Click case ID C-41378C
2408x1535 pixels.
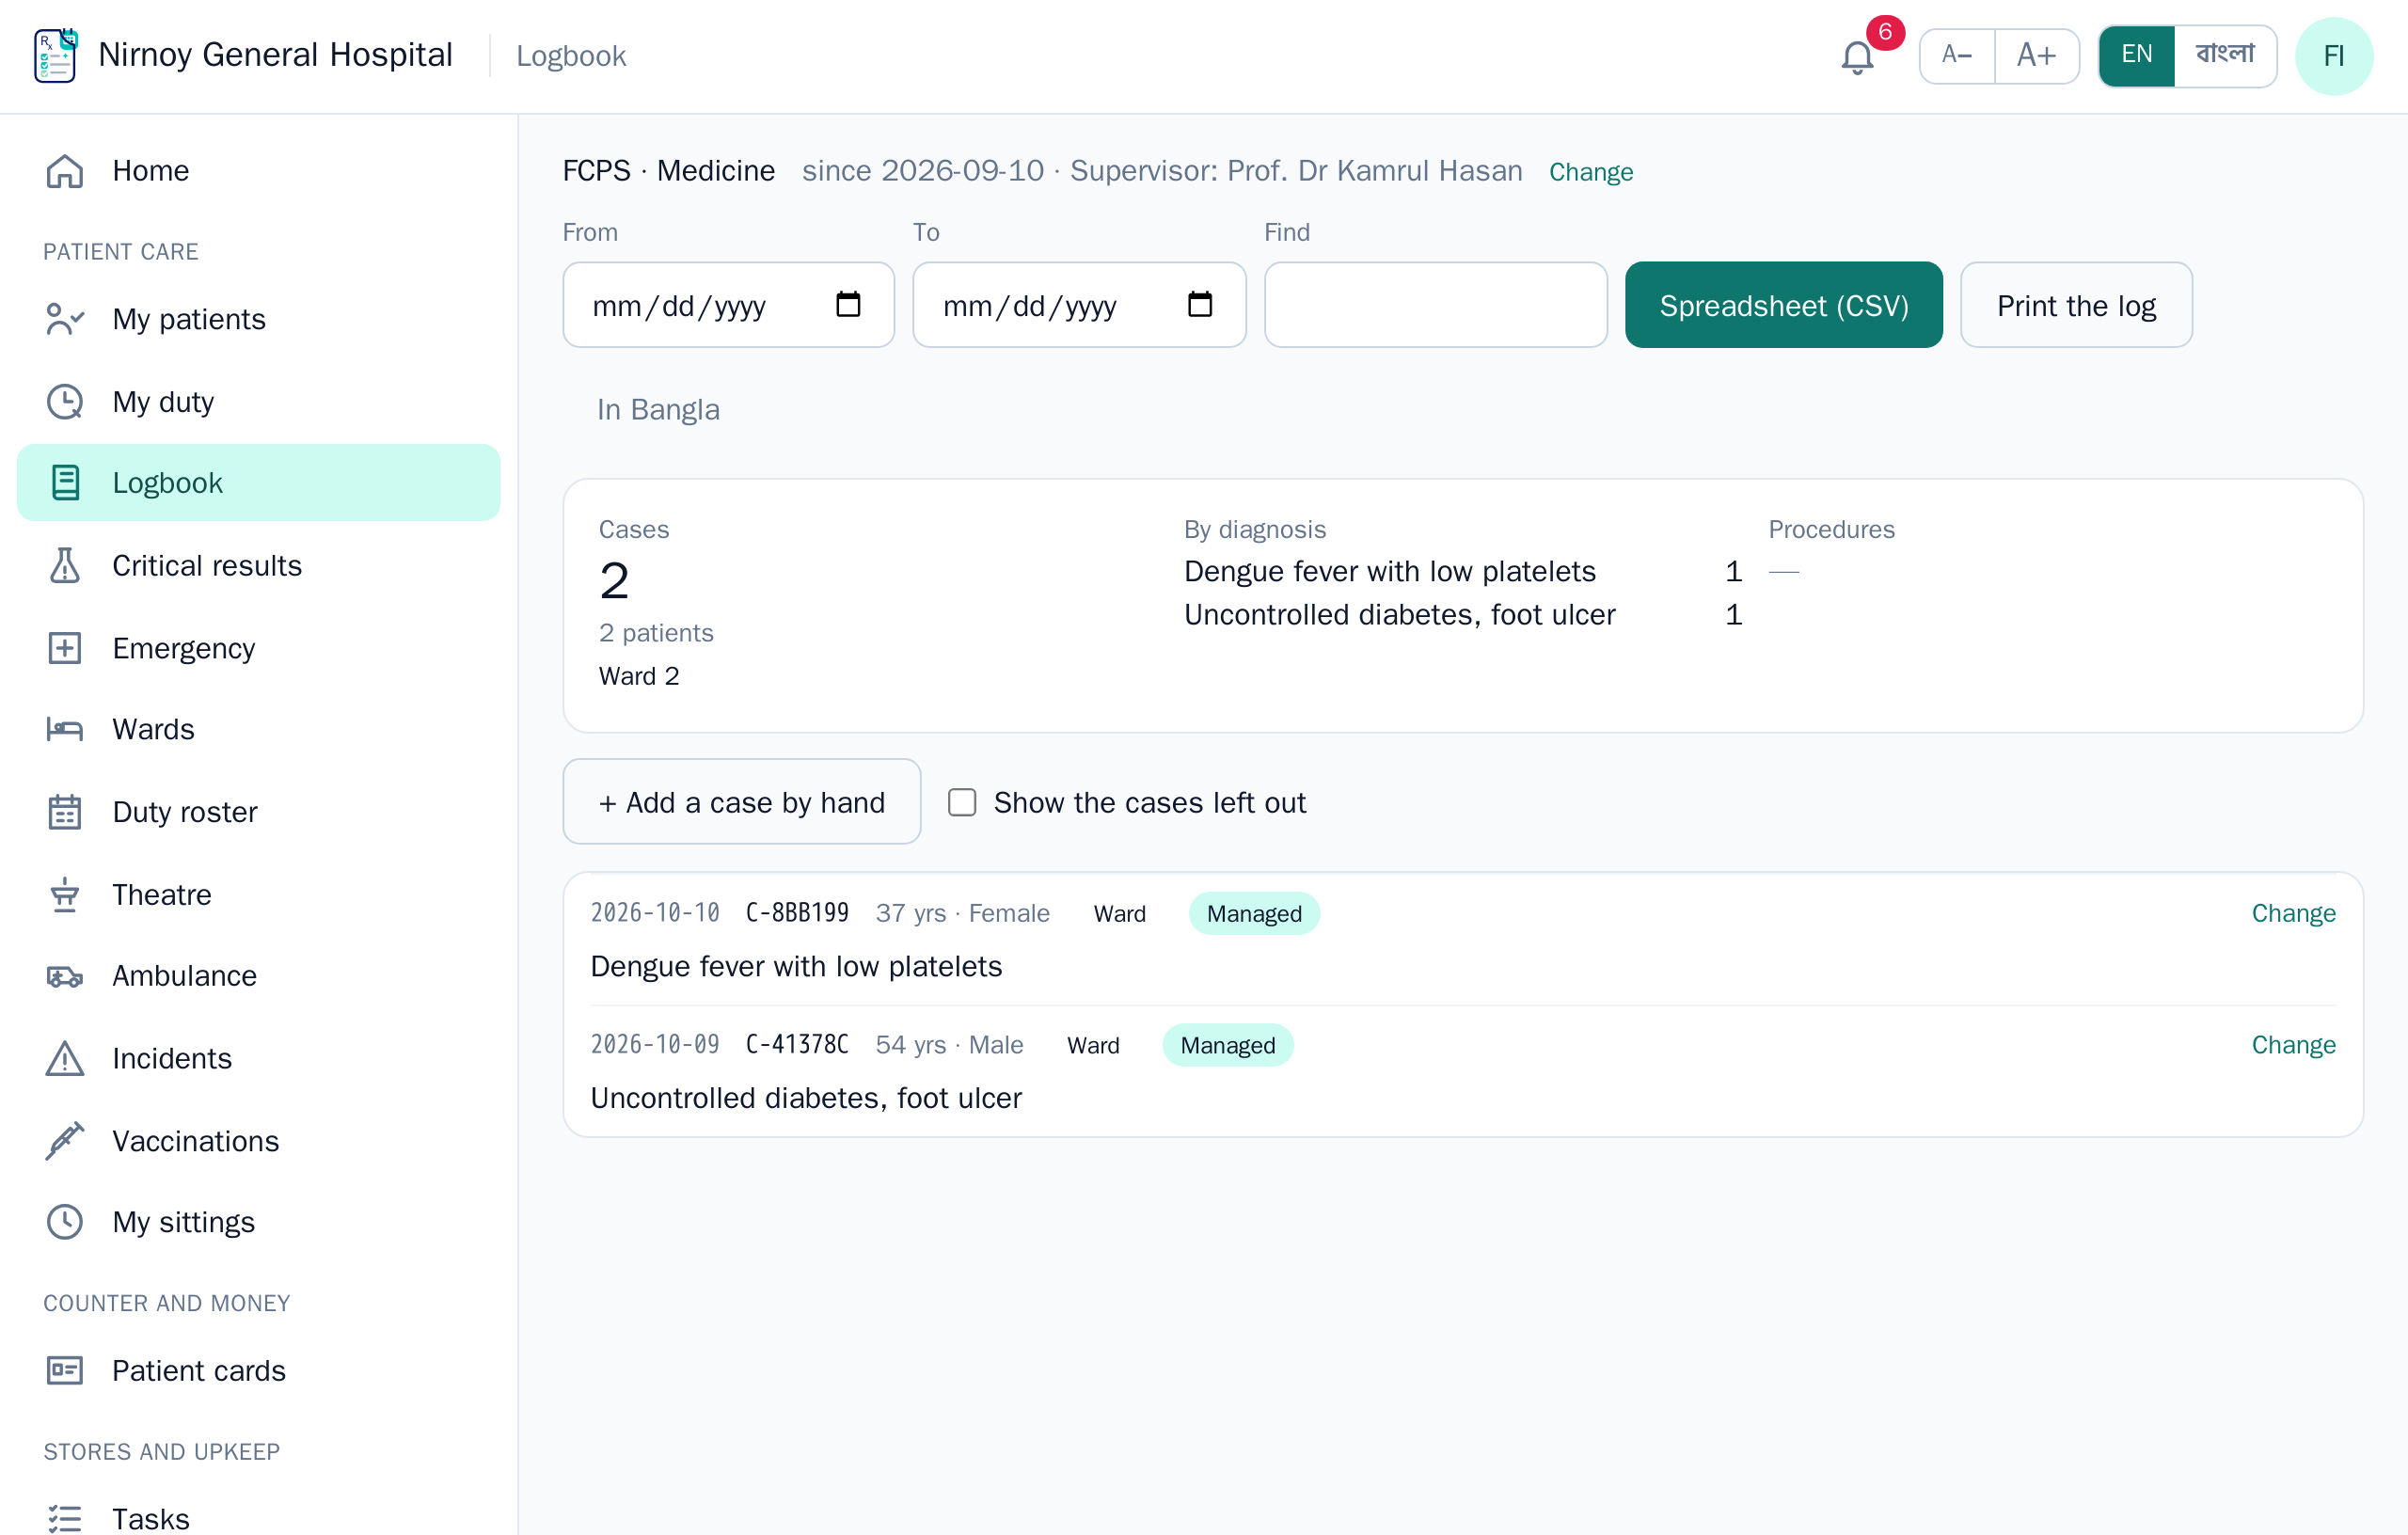click(x=797, y=1045)
